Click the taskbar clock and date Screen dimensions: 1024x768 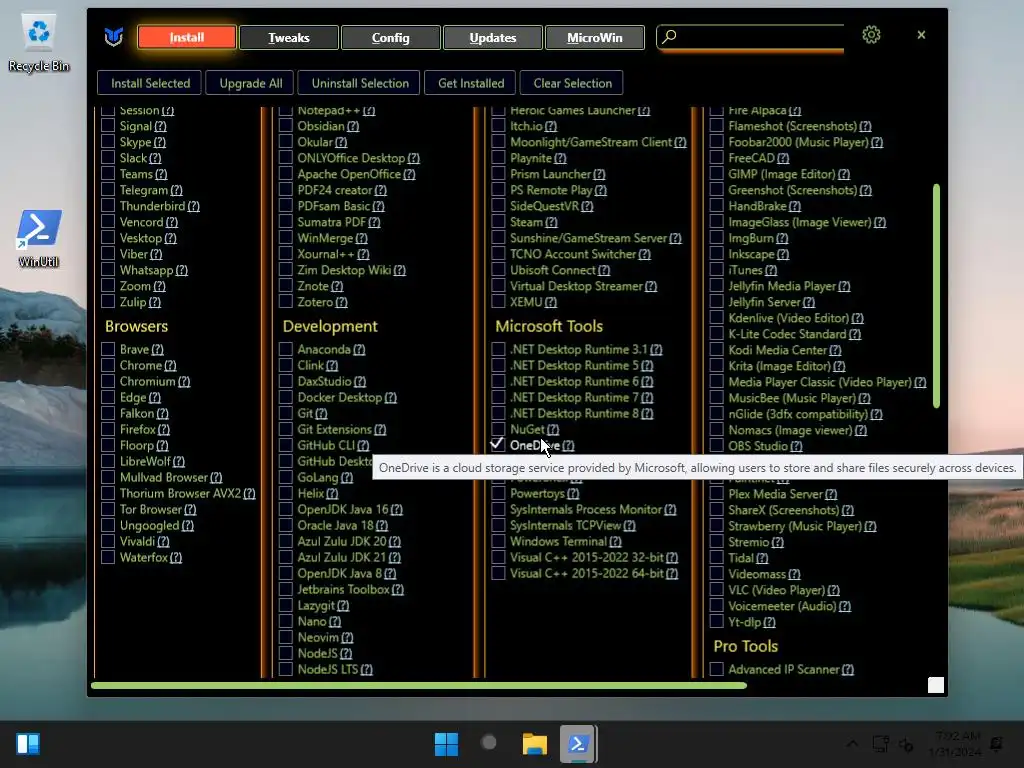click(958, 744)
